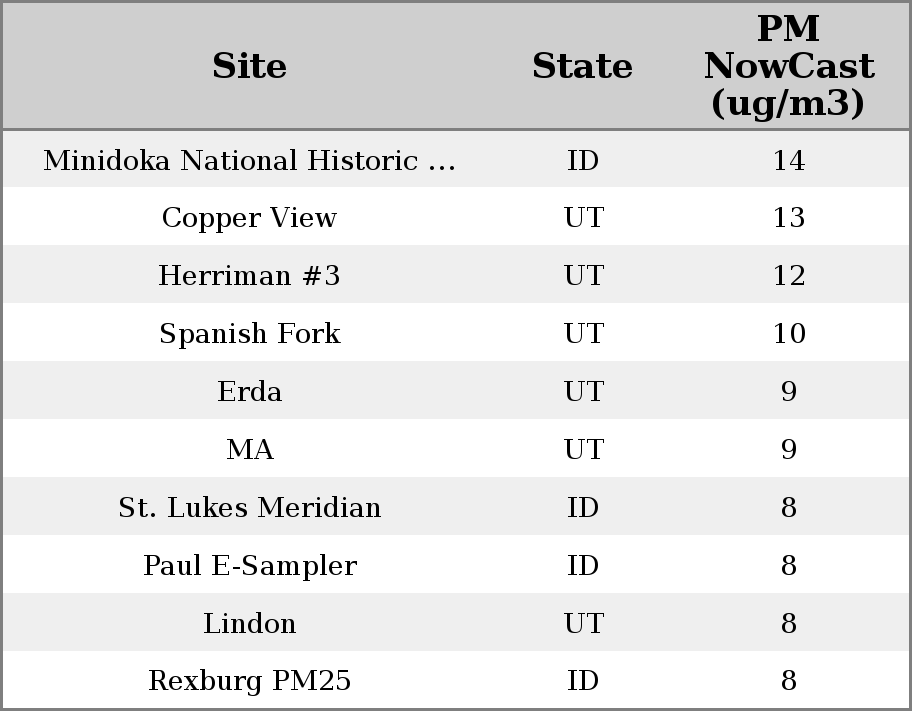Click the Copper View site name
Viewport: 912px width, 711px height.
coord(249,218)
